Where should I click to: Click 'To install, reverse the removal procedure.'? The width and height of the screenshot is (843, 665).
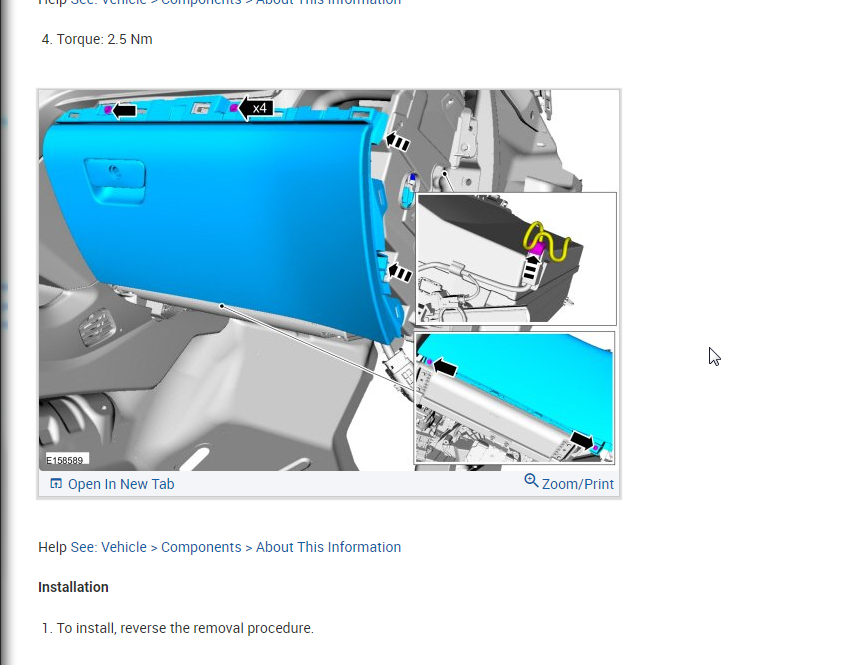tap(185, 628)
